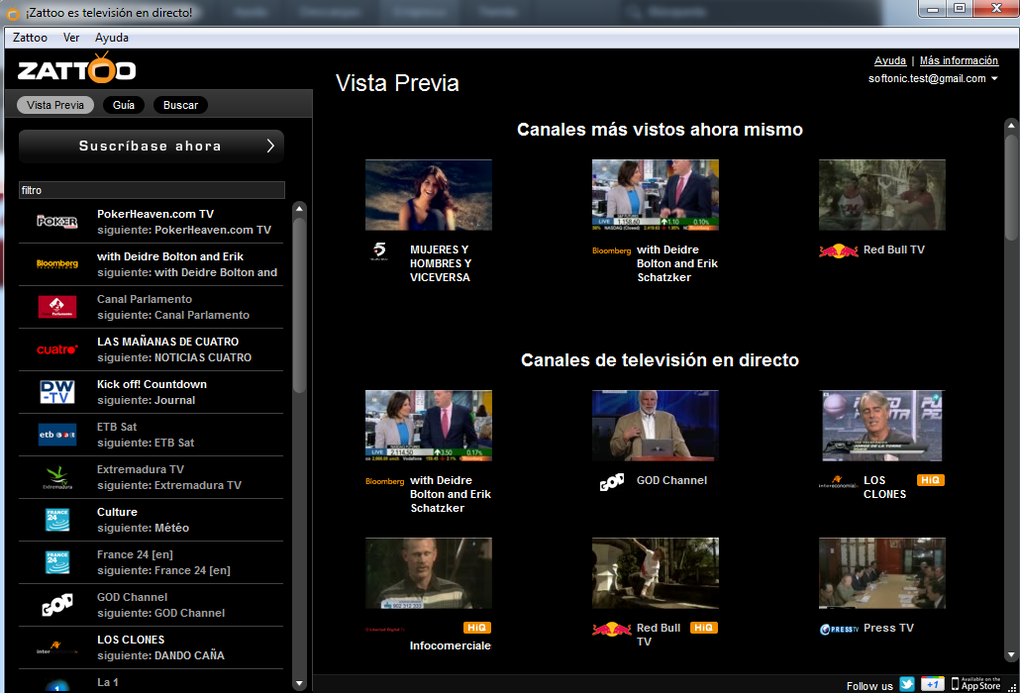Screen dimensions: 1020x693
Task: Click main panel scrollbar up arrow
Action: [x=1011, y=124]
